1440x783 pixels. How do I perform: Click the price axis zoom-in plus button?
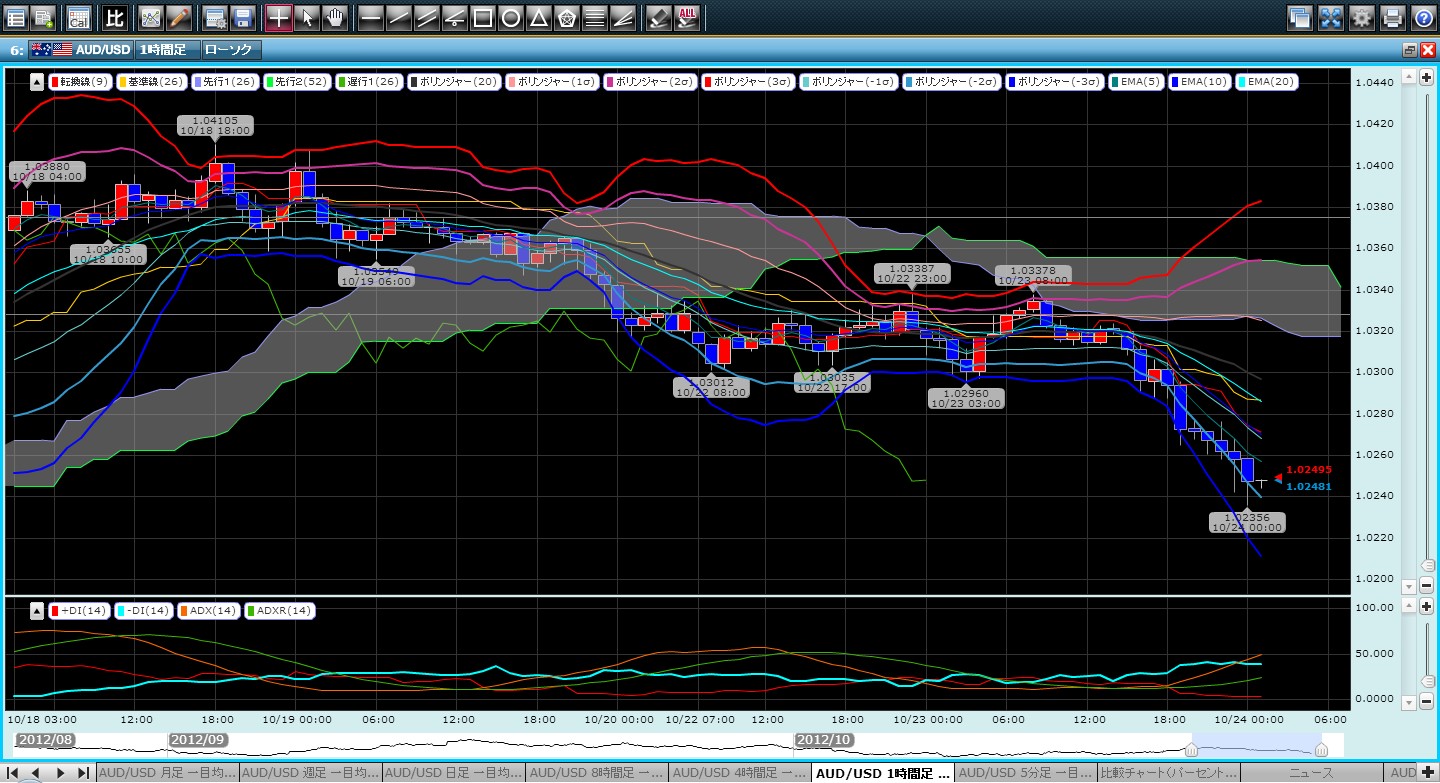(1428, 76)
